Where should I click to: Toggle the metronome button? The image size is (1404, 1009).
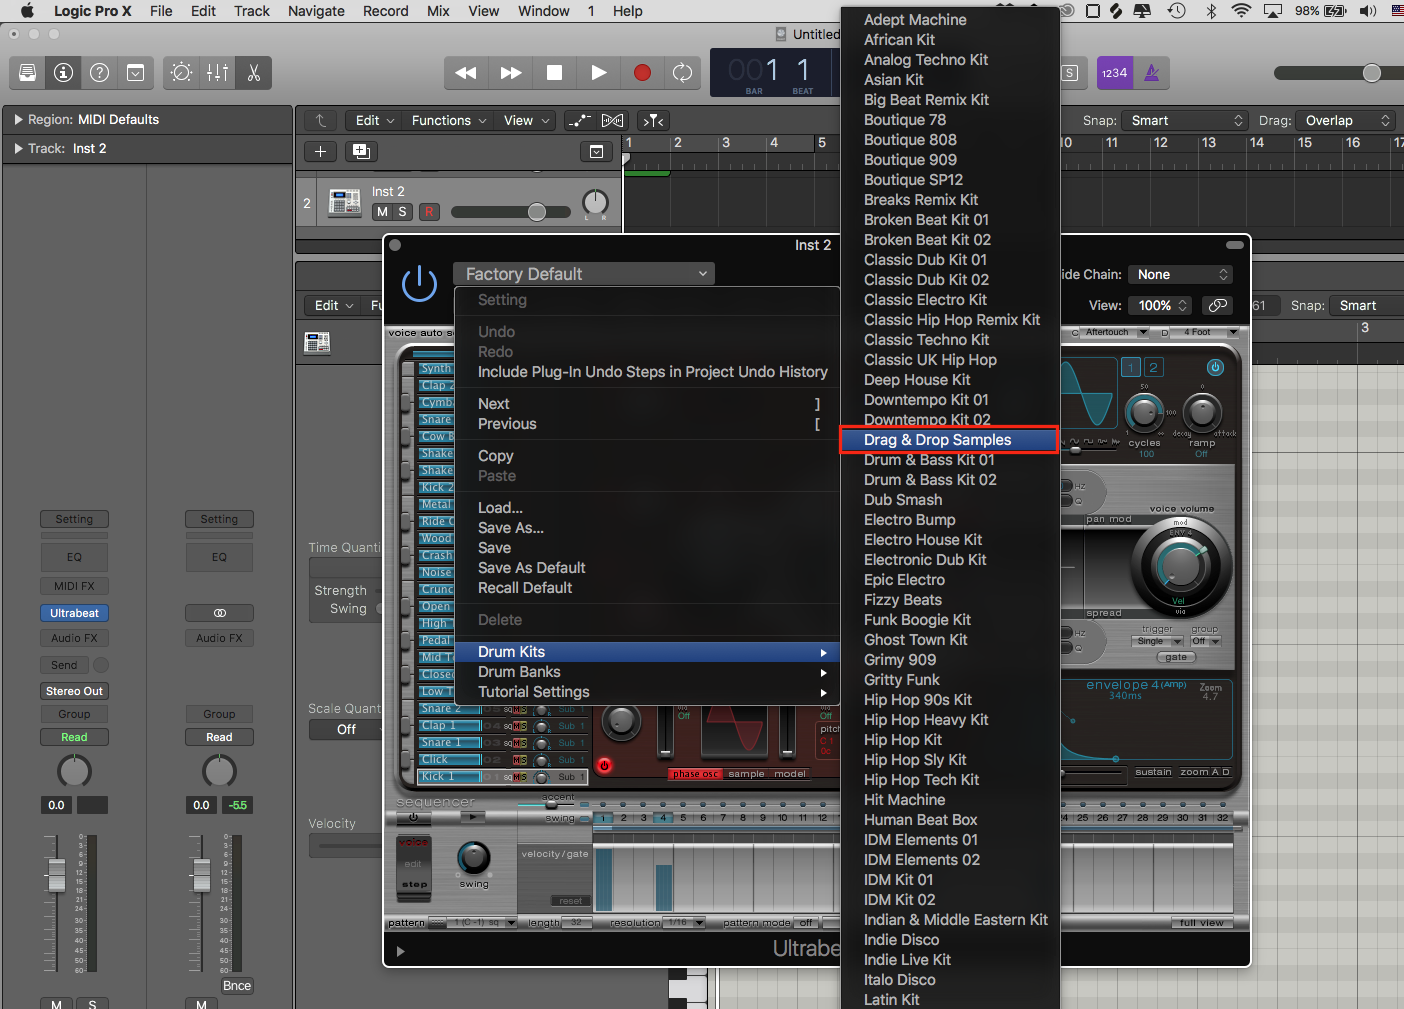point(1151,73)
